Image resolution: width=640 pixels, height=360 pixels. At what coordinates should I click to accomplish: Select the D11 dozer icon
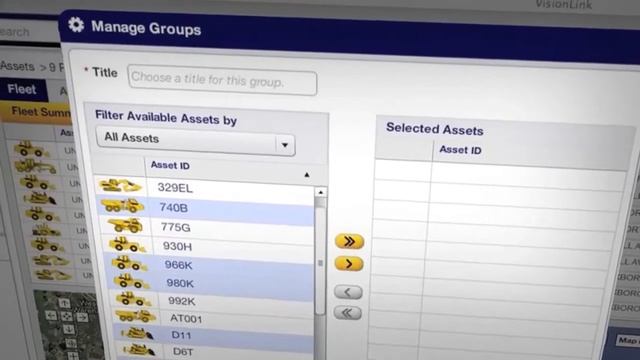tap(138, 333)
